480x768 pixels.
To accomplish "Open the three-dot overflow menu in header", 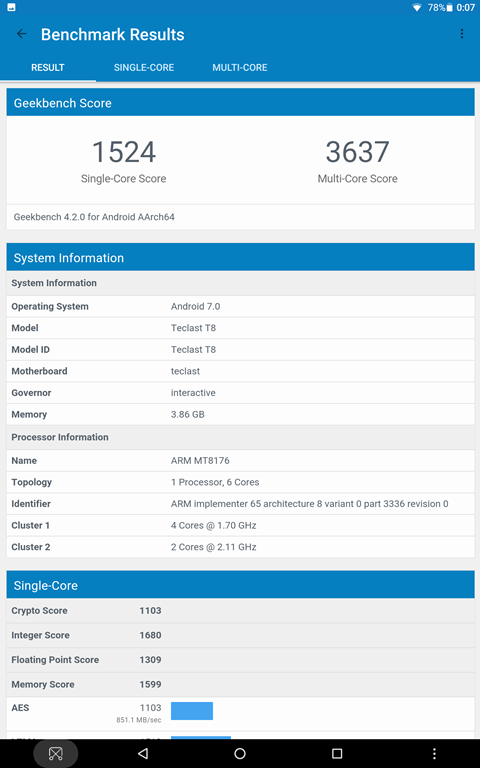I will point(462,34).
